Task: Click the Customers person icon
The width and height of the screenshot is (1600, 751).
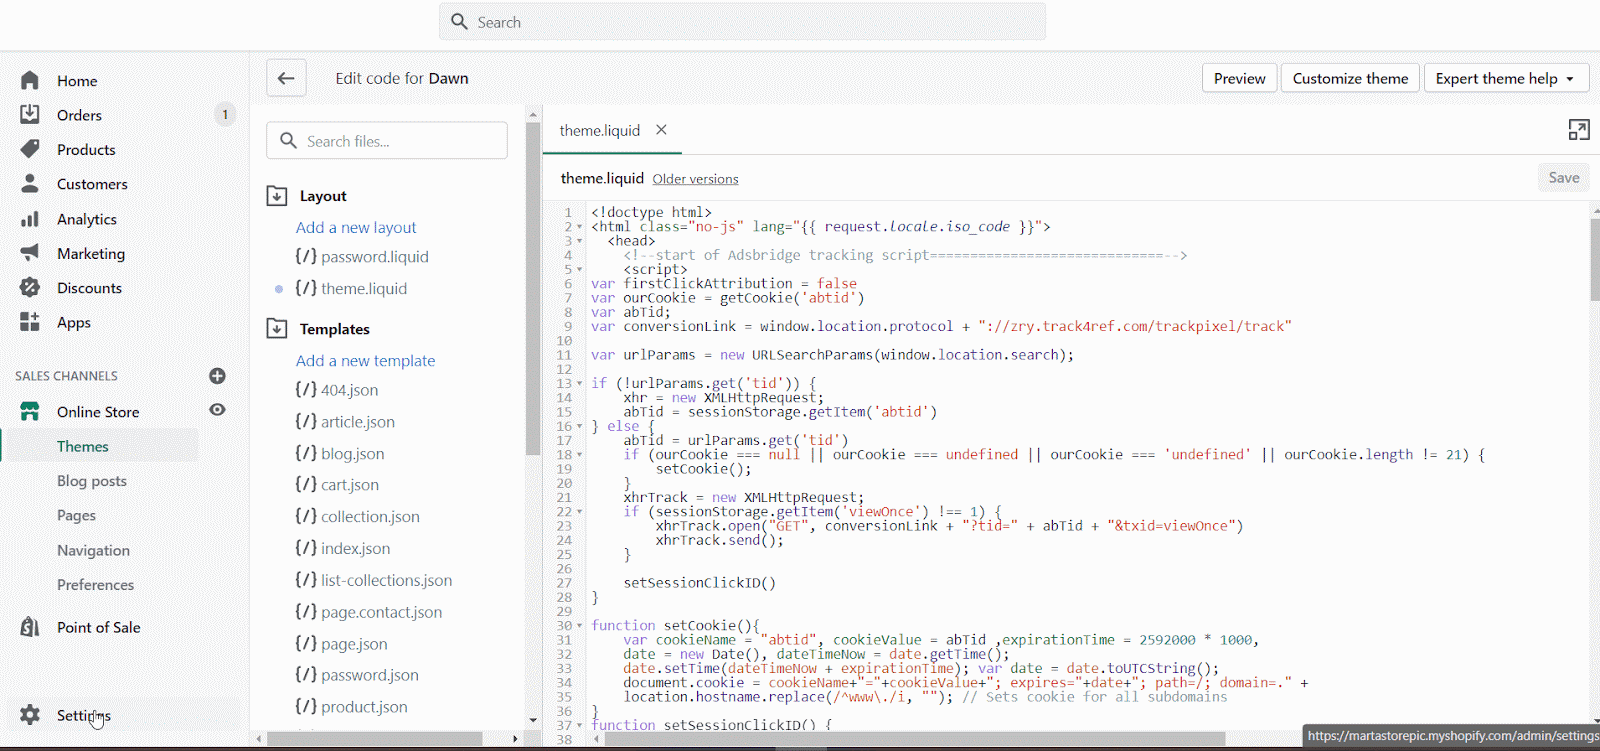Action: tap(30, 184)
